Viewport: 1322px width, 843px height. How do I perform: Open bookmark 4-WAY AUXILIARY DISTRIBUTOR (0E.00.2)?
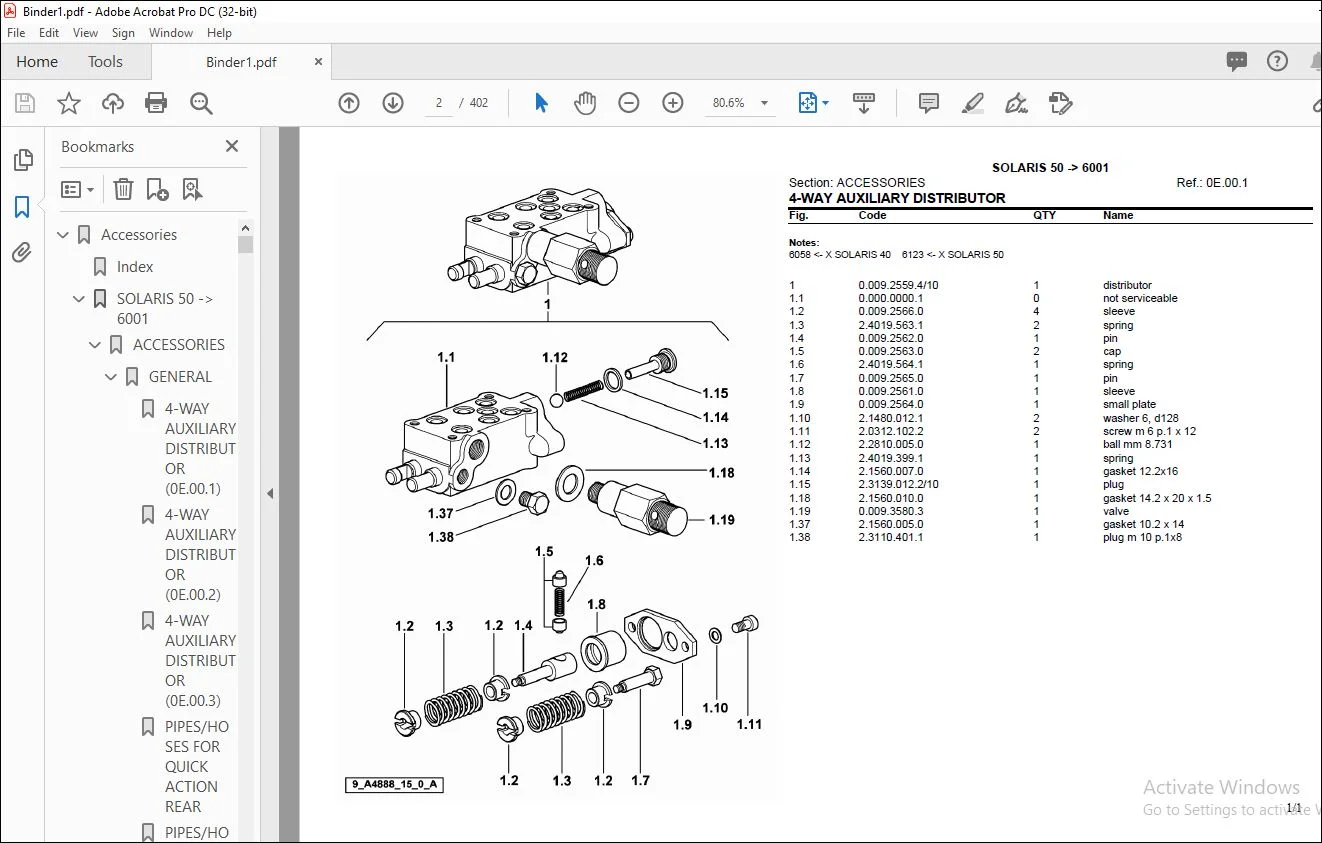[x=200, y=555]
